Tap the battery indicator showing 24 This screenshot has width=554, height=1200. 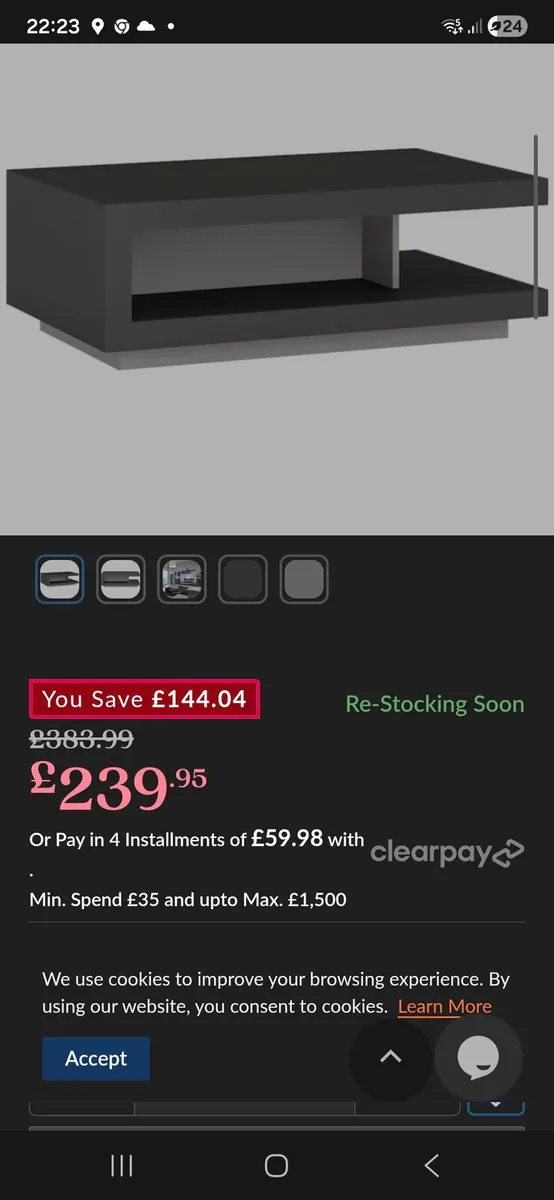(508, 27)
